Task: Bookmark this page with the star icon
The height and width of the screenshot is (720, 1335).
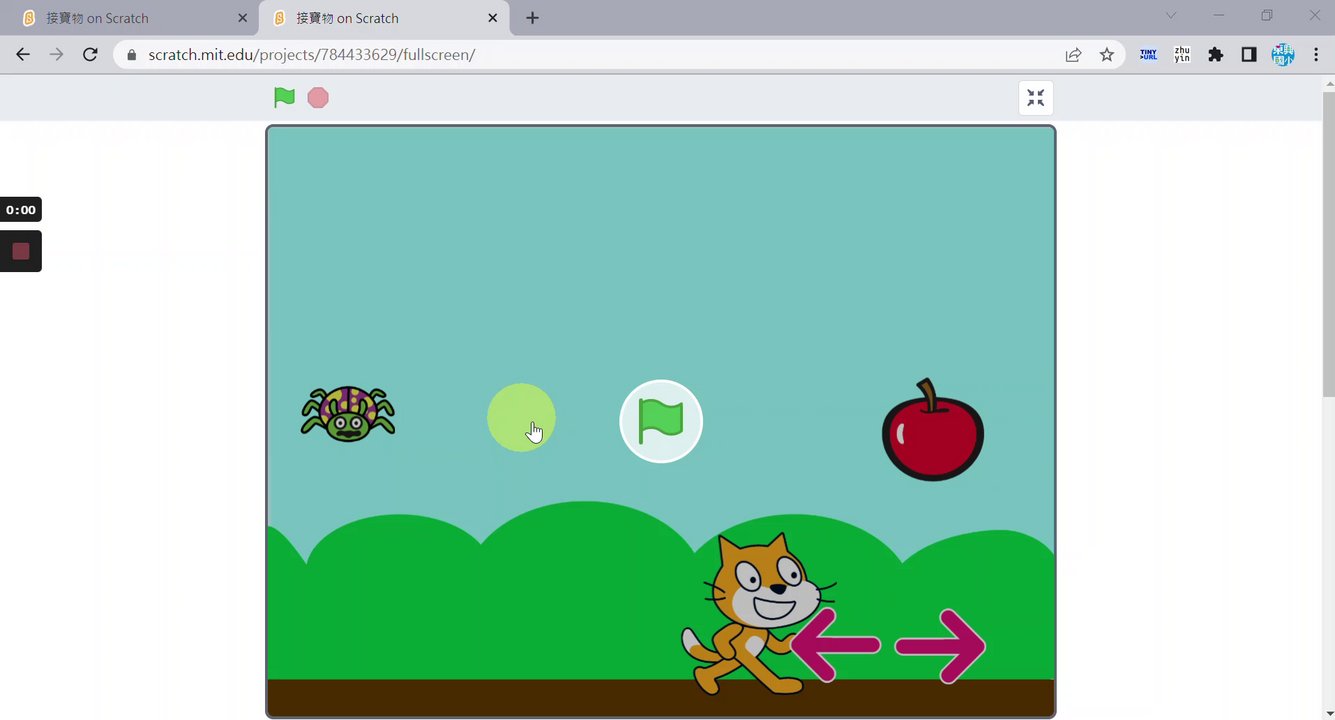Action: (x=1107, y=55)
